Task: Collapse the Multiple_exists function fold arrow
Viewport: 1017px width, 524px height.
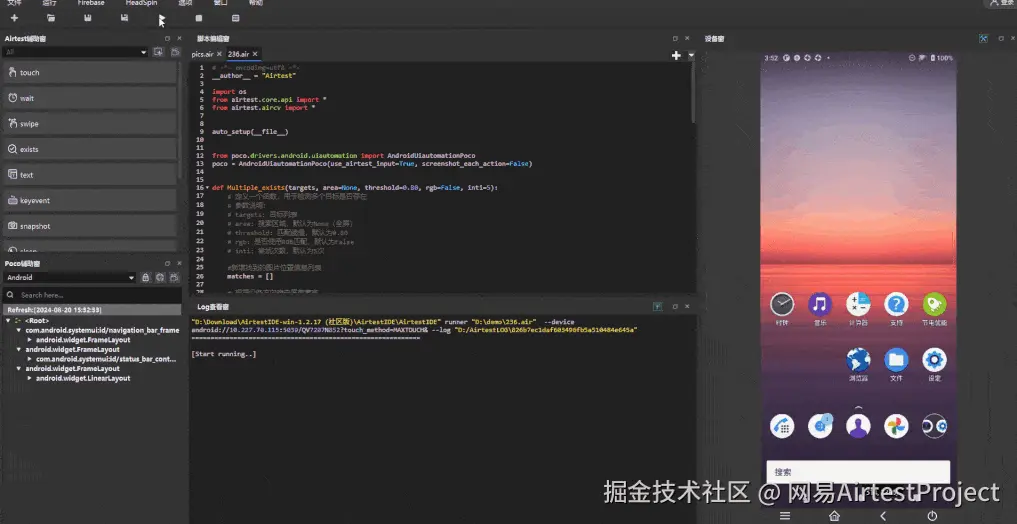Action: tap(207, 188)
